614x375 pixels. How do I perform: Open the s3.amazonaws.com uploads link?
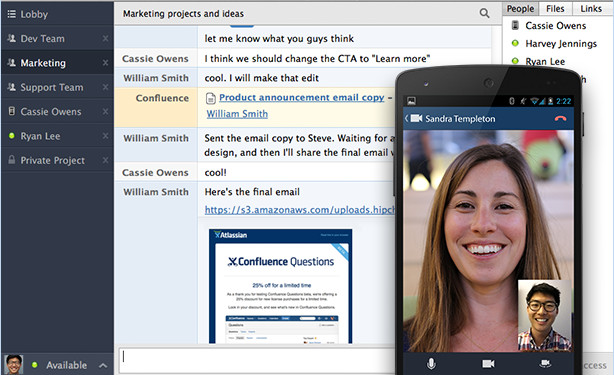point(300,210)
